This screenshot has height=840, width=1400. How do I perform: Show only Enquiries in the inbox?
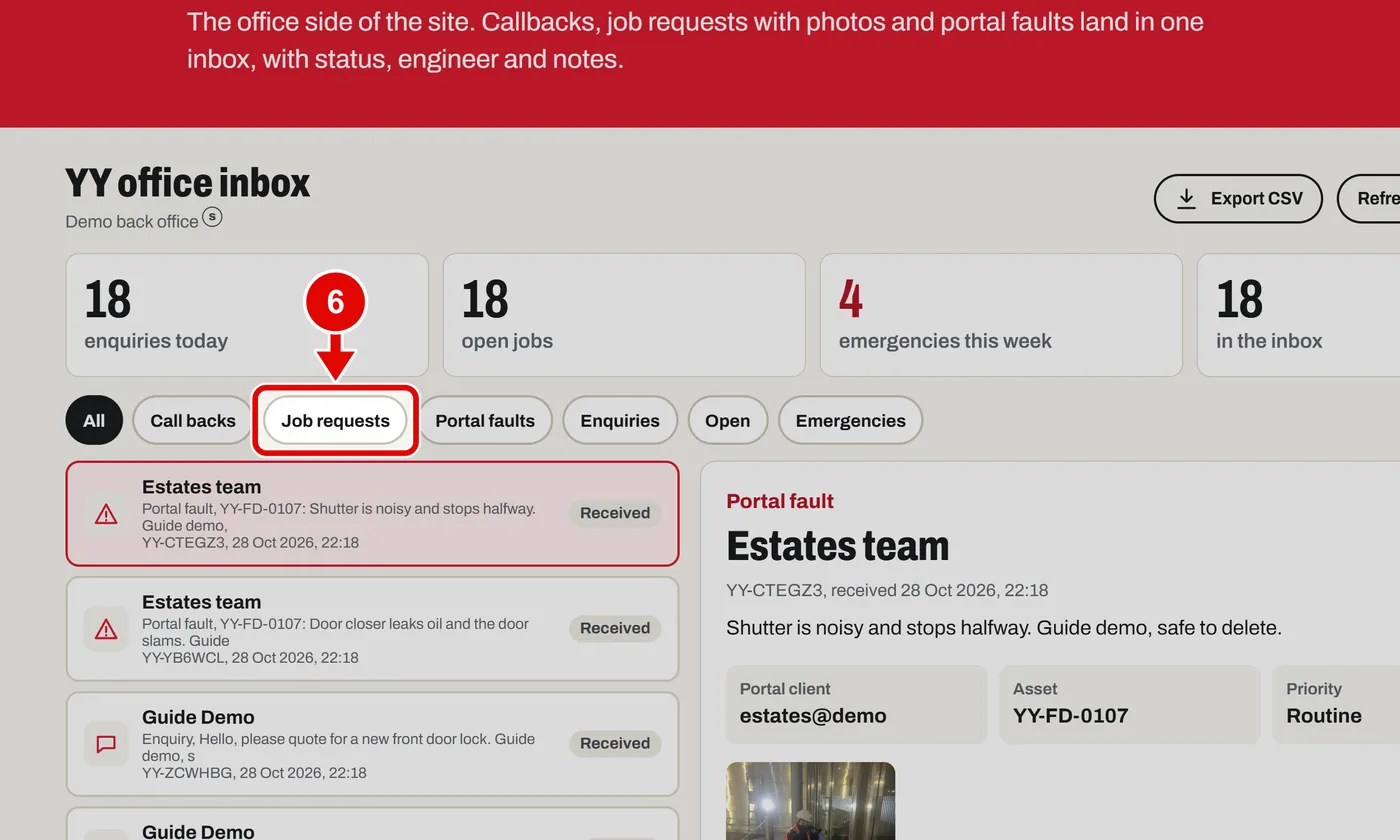click(x=620, y=420)
